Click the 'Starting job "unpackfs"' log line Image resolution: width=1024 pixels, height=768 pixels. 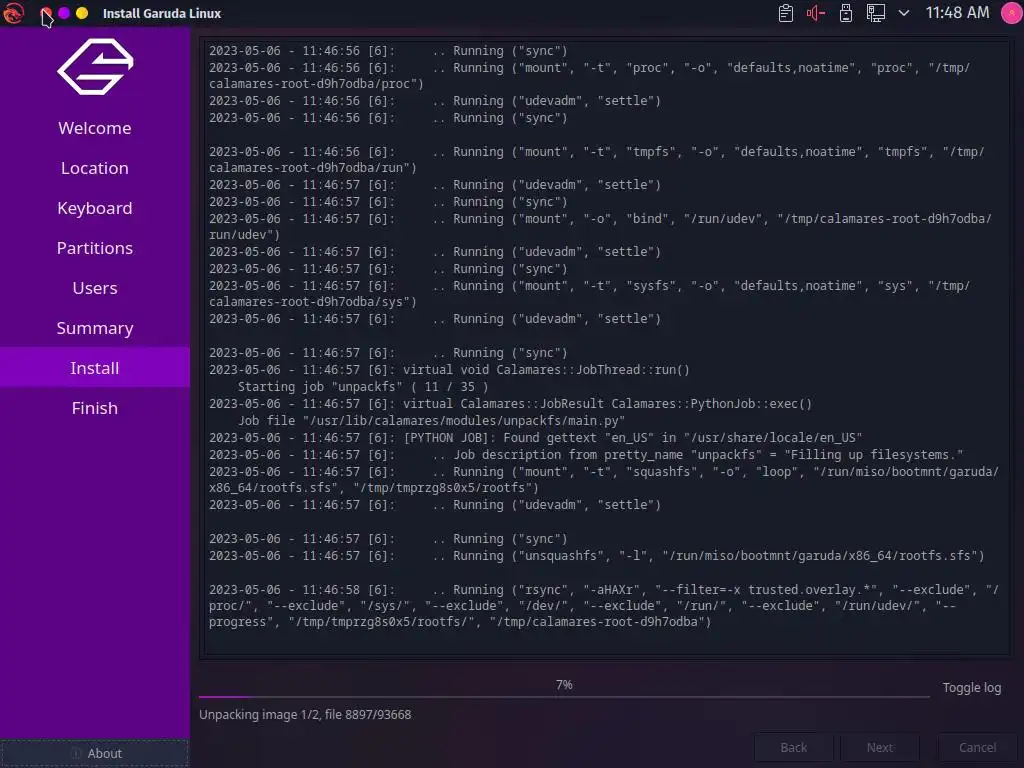(x=362, y=387)
